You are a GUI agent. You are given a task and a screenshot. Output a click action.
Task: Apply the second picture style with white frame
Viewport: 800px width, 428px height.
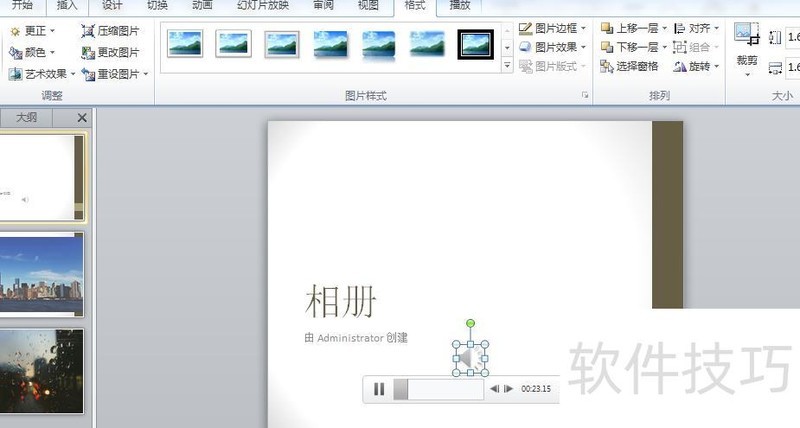(233, 43)
